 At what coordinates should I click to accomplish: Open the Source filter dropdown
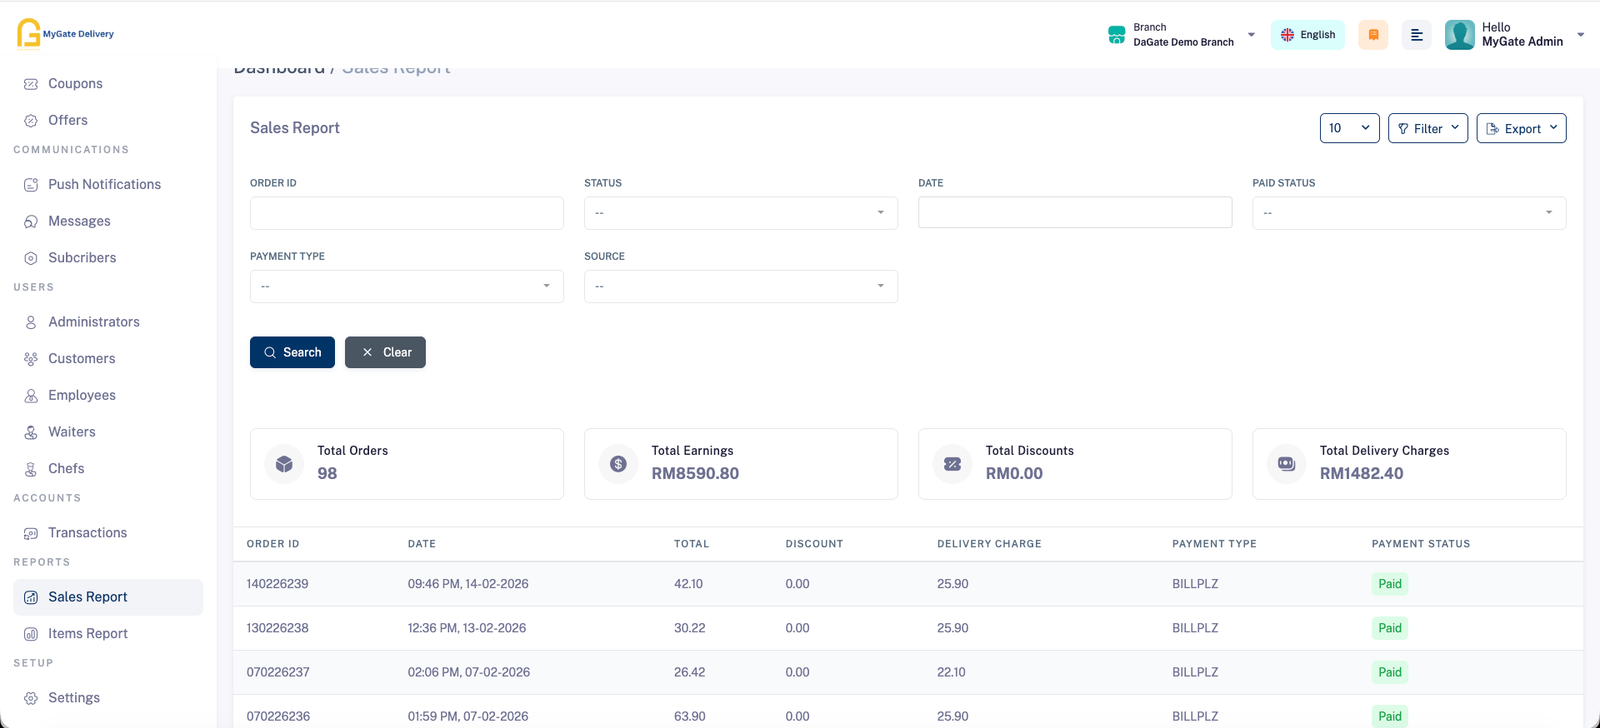point(740,287)
